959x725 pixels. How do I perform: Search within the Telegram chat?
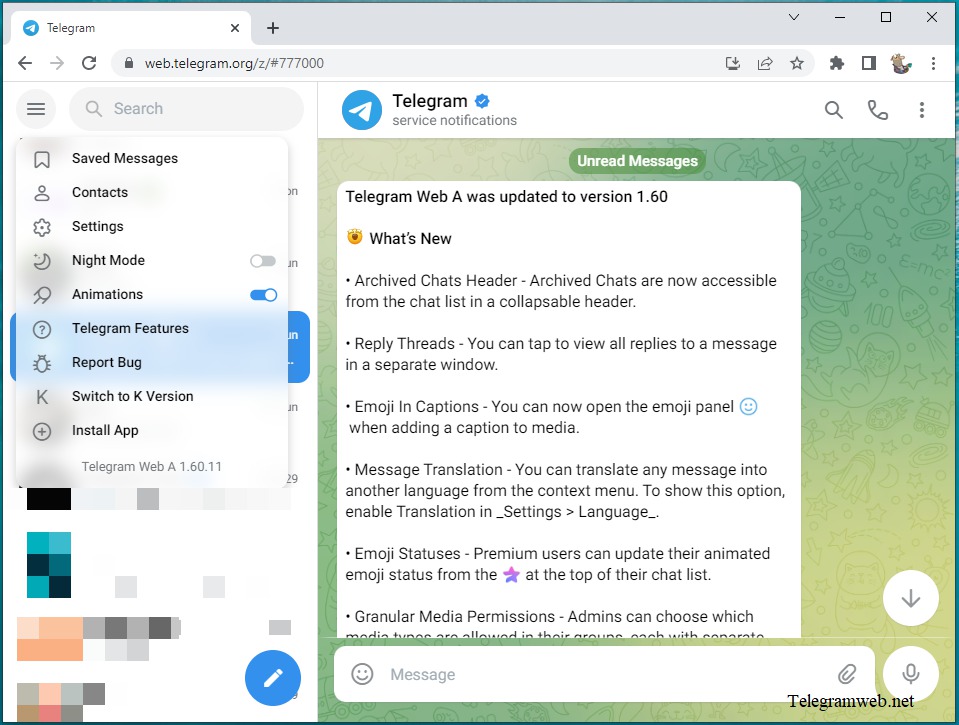point(833,110)
